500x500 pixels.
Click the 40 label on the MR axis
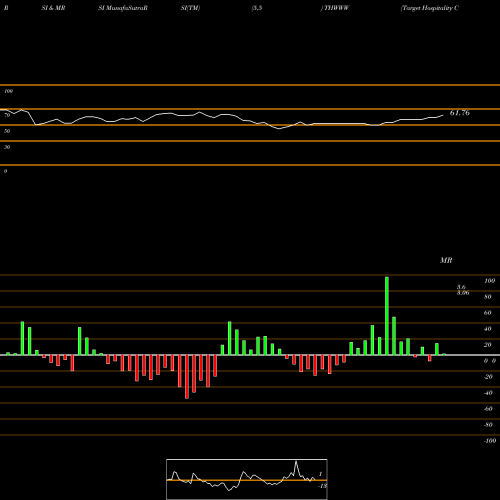(488, 329)
